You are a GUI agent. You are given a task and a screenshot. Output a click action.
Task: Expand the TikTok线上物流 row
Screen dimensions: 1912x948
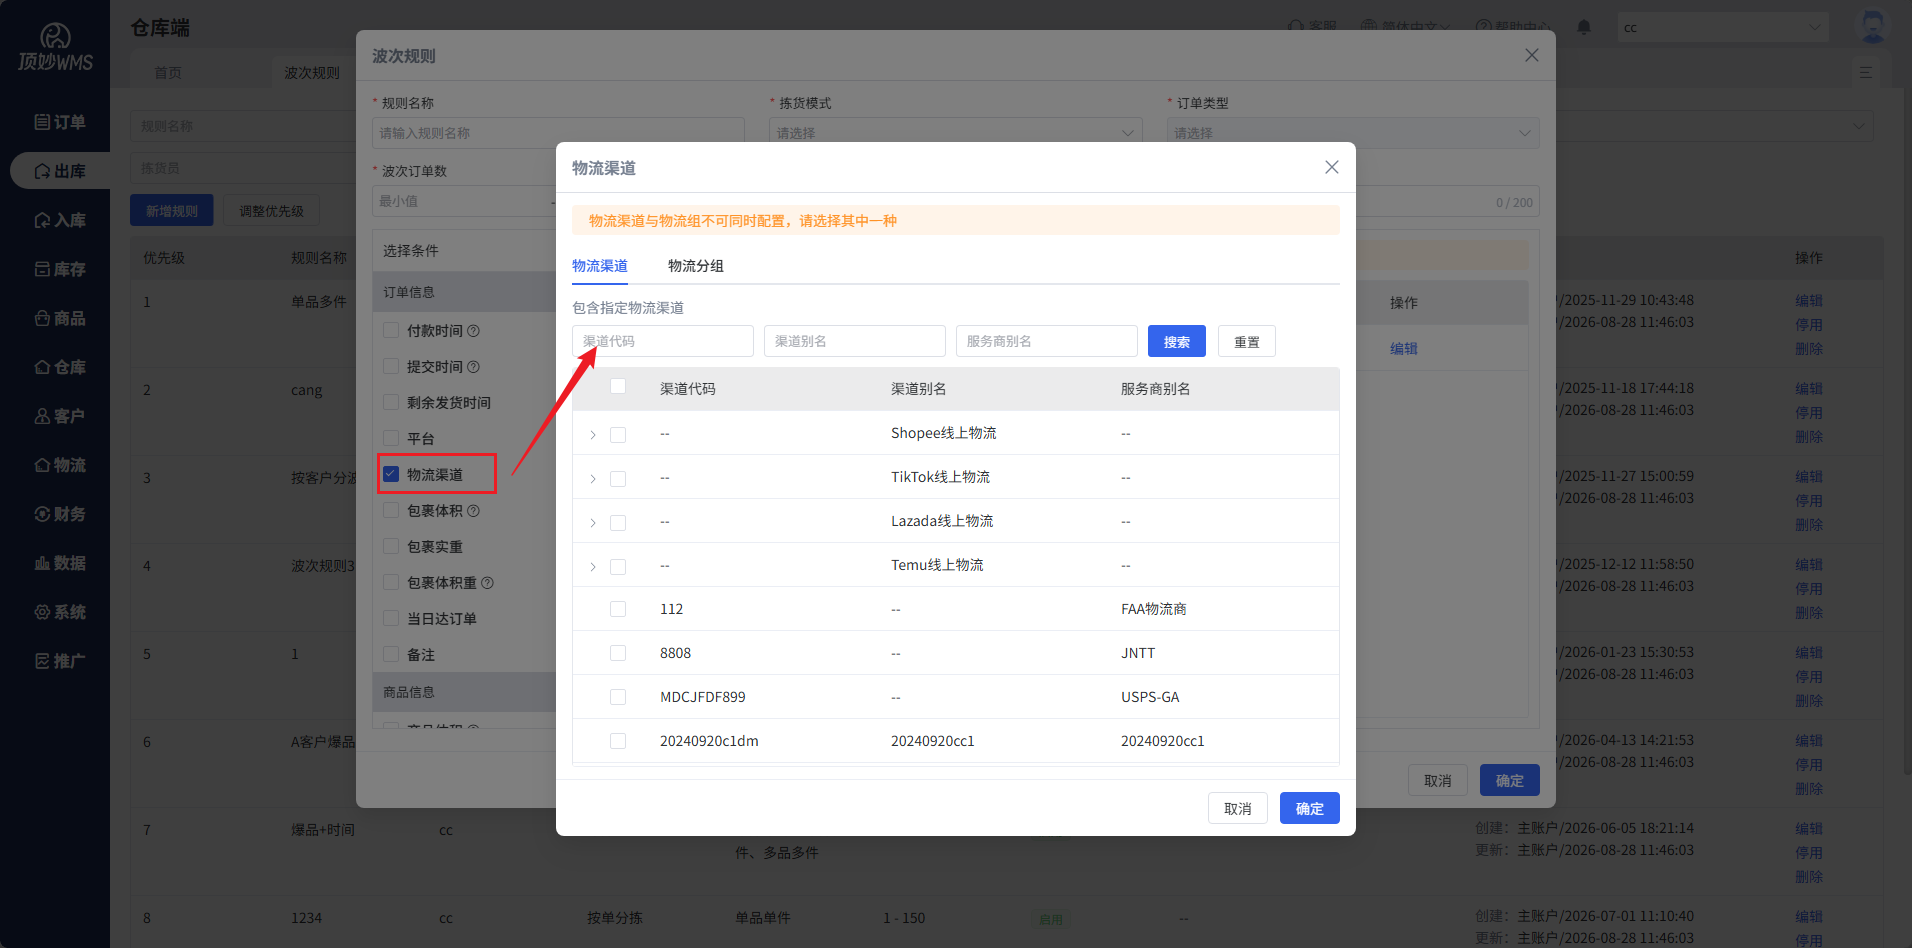pyautogui.click(x=593, y=479)
